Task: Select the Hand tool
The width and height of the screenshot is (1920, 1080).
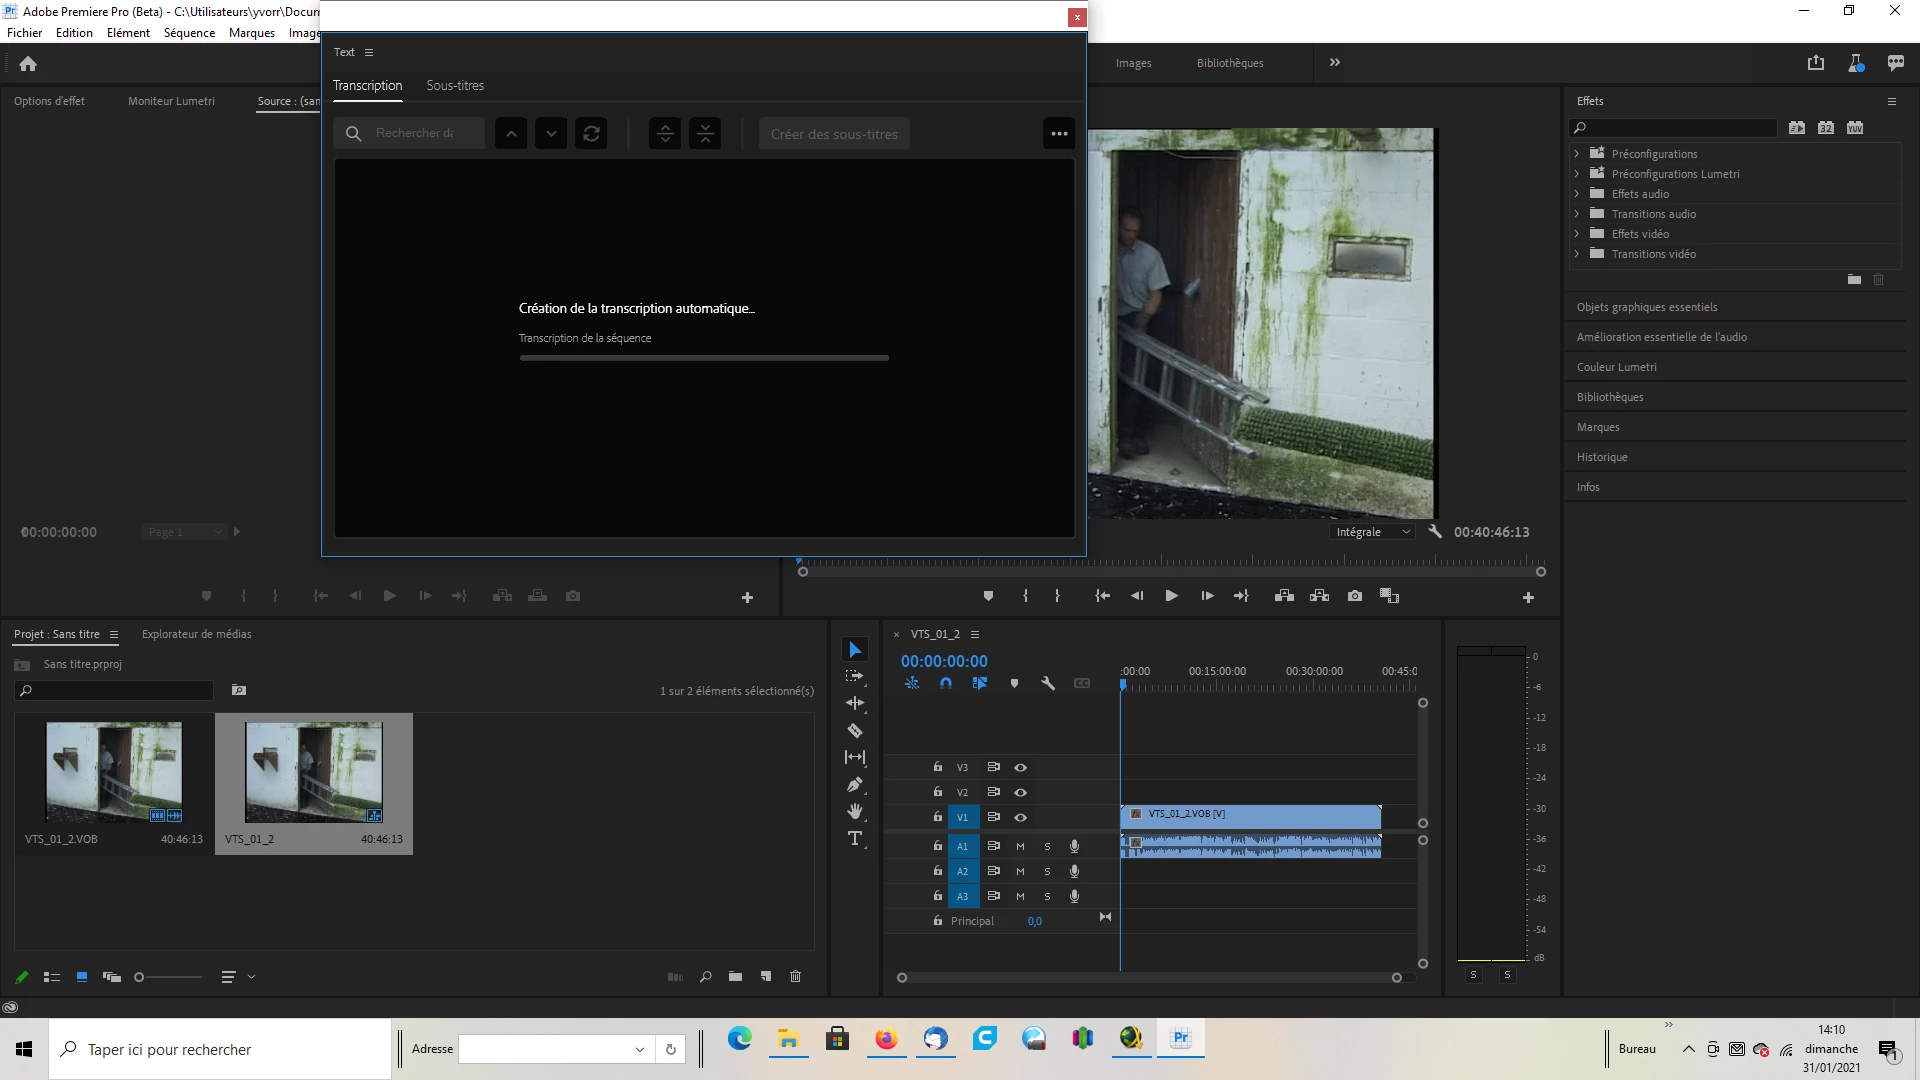Action: tap(855, 811)
